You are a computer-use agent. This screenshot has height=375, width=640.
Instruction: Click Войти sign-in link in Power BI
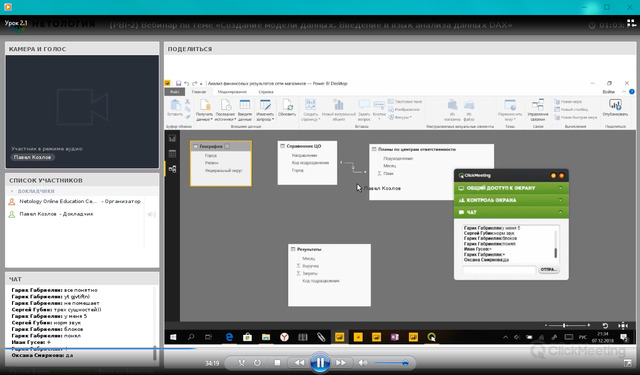pos(609,92)
